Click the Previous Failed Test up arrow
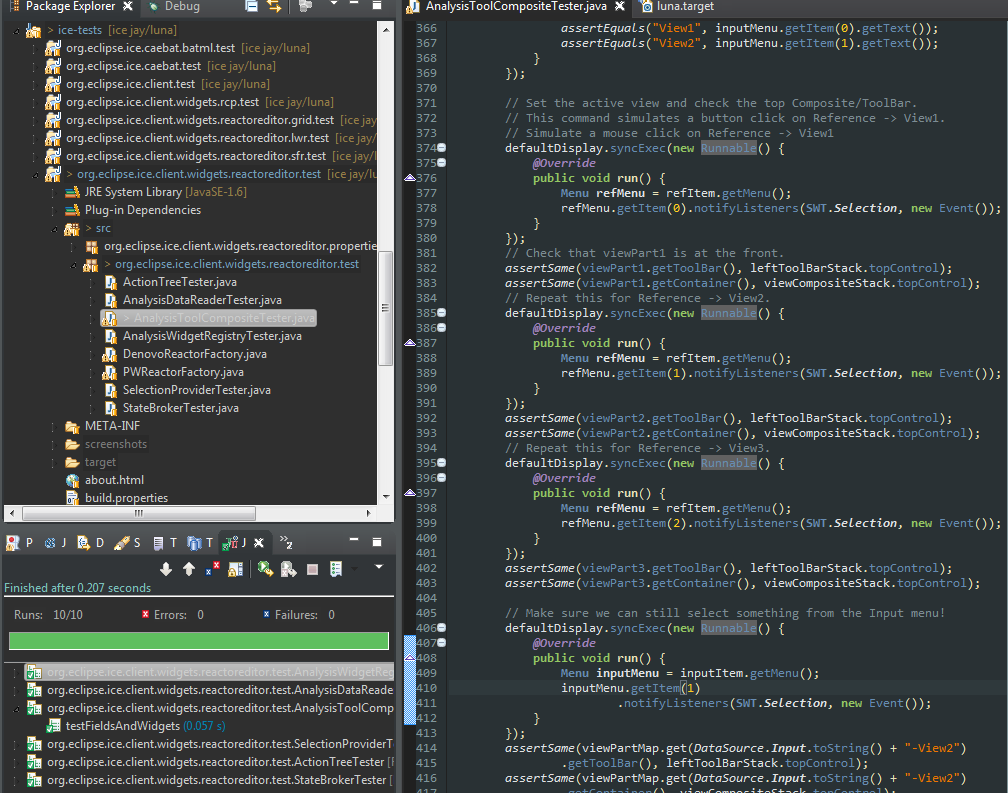The width and height of the screenshot is (1008, 793). tap(188, 569)
